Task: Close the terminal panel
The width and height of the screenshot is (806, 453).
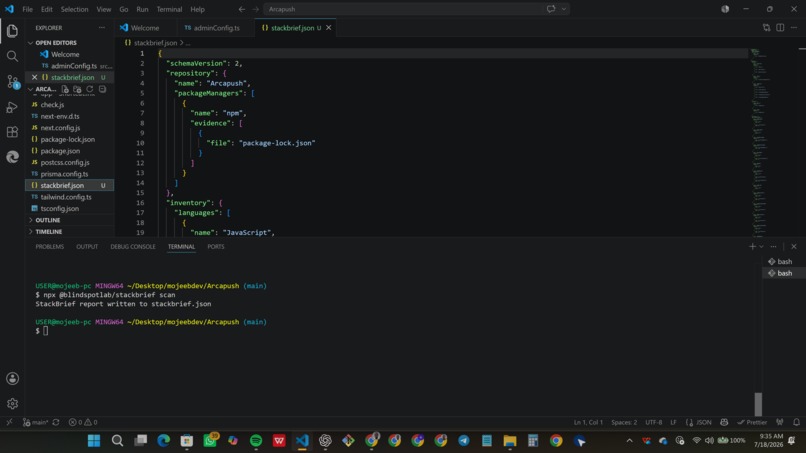Action: 794,247
